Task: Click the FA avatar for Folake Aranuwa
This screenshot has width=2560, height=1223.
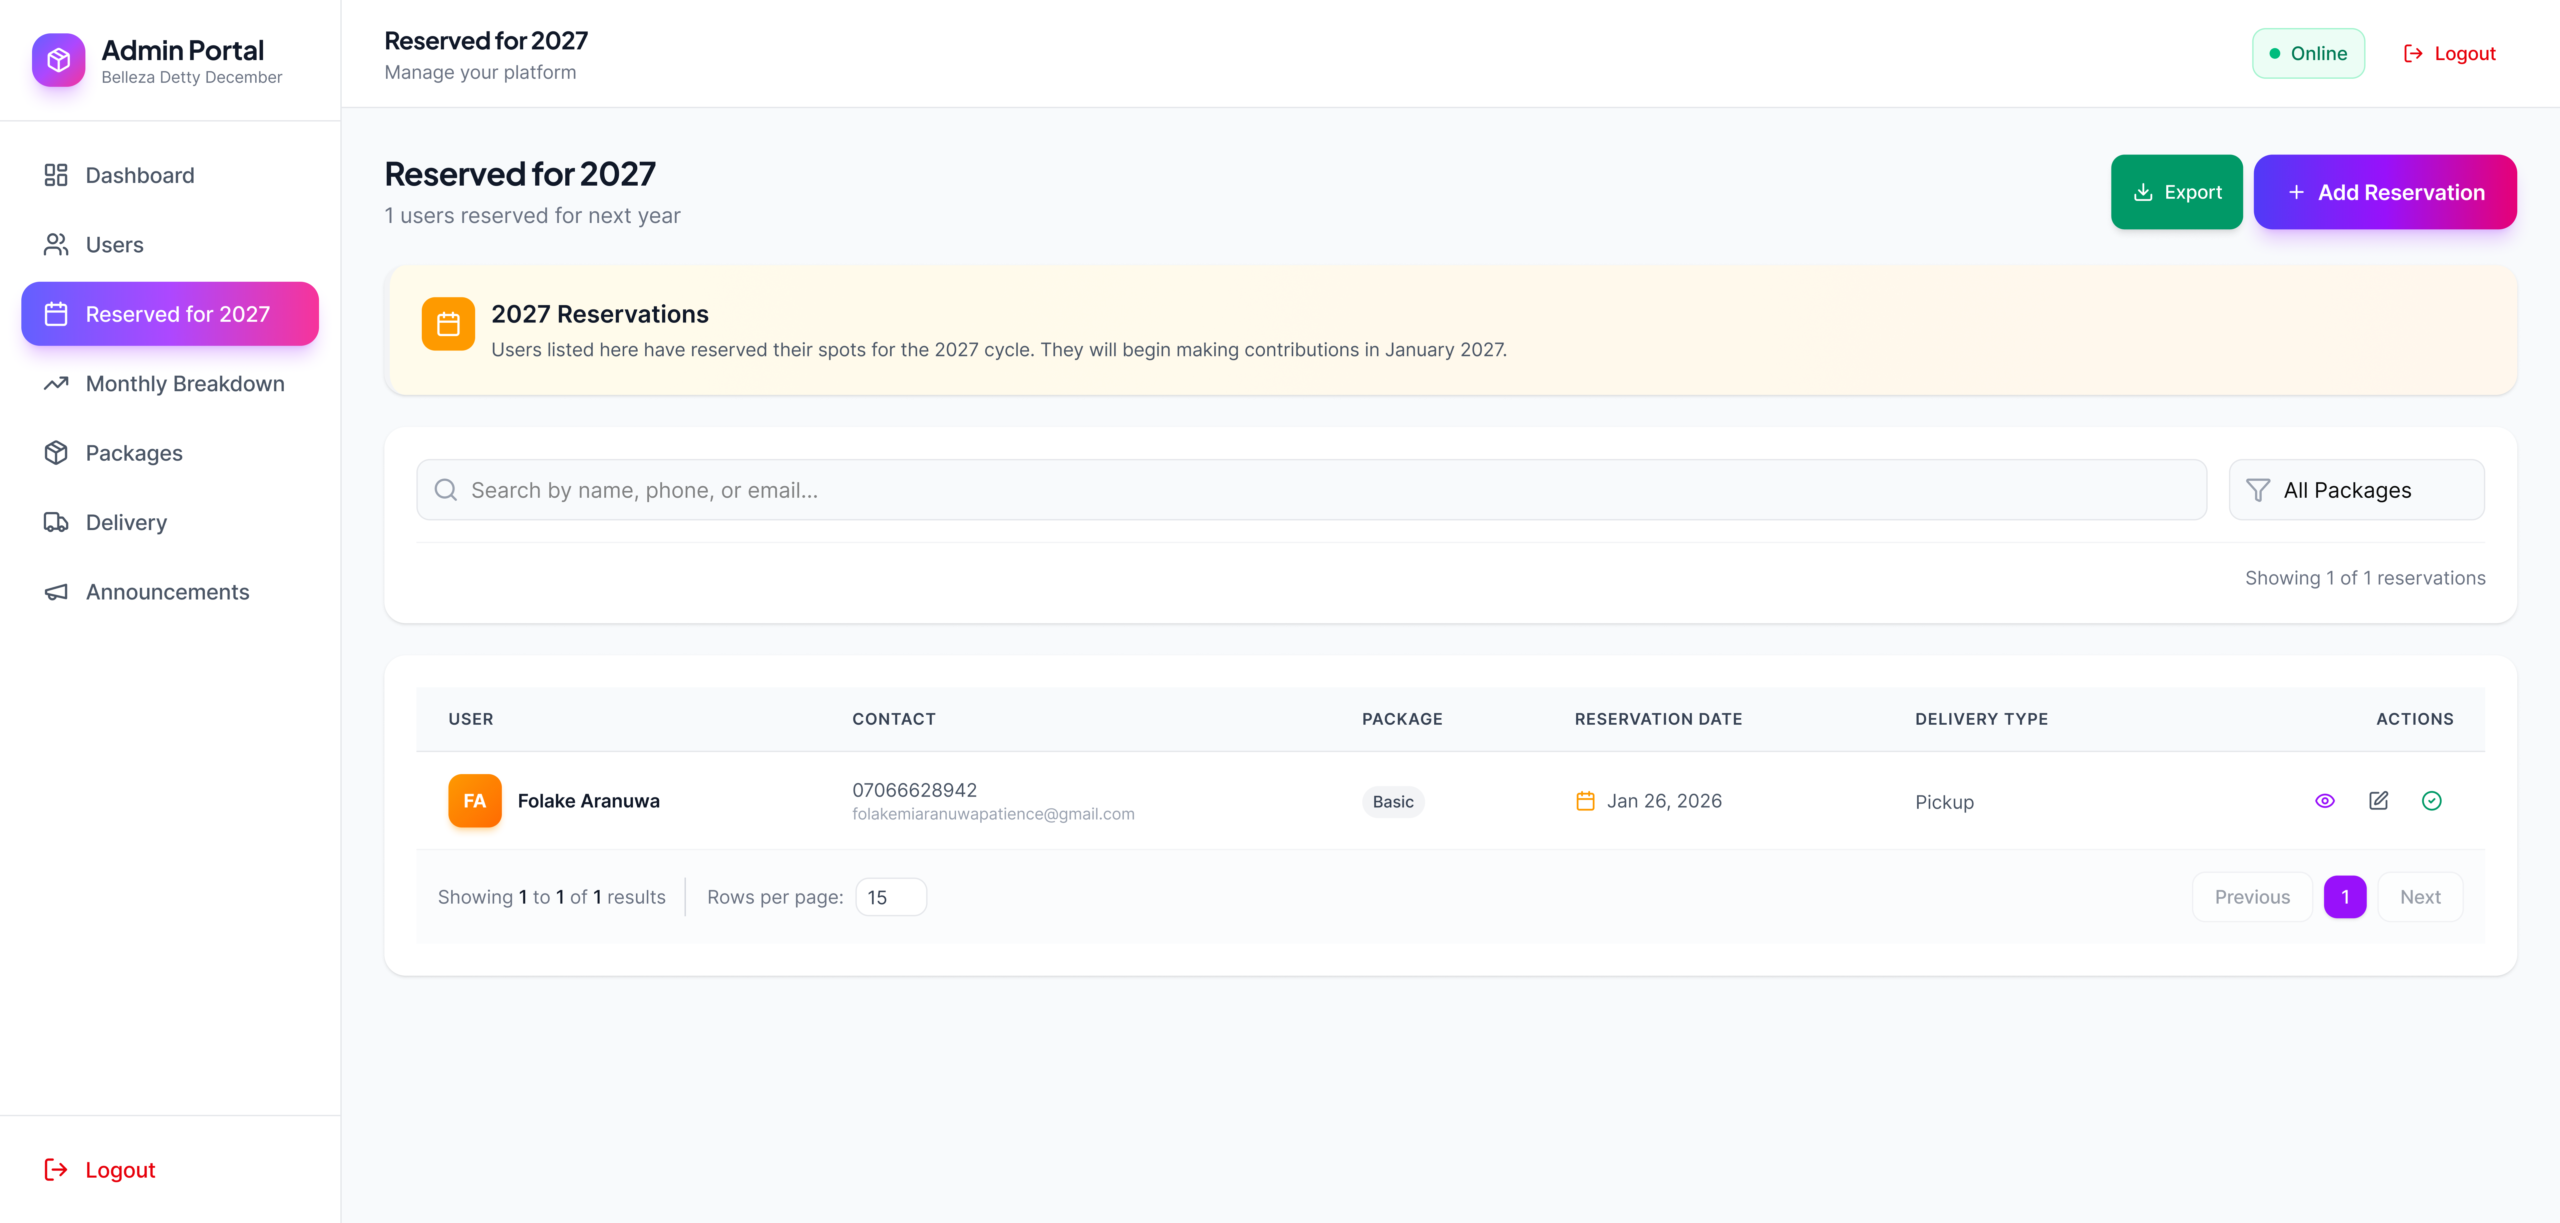Action: point(475,801)
